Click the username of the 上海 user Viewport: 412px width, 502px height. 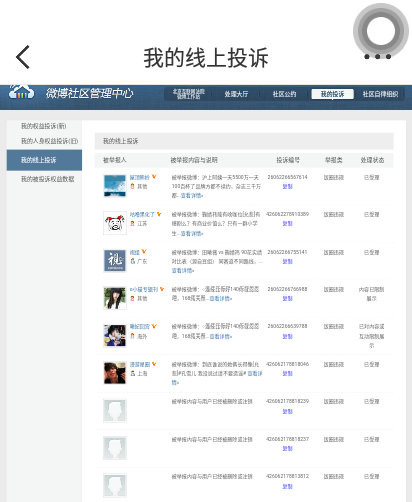140,365
